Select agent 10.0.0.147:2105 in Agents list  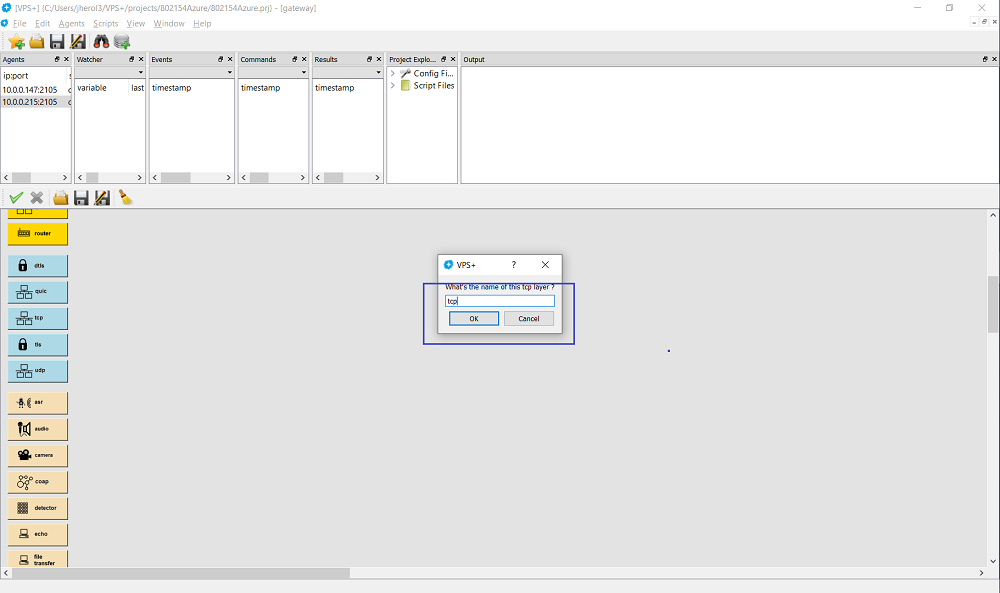(30, 90)
